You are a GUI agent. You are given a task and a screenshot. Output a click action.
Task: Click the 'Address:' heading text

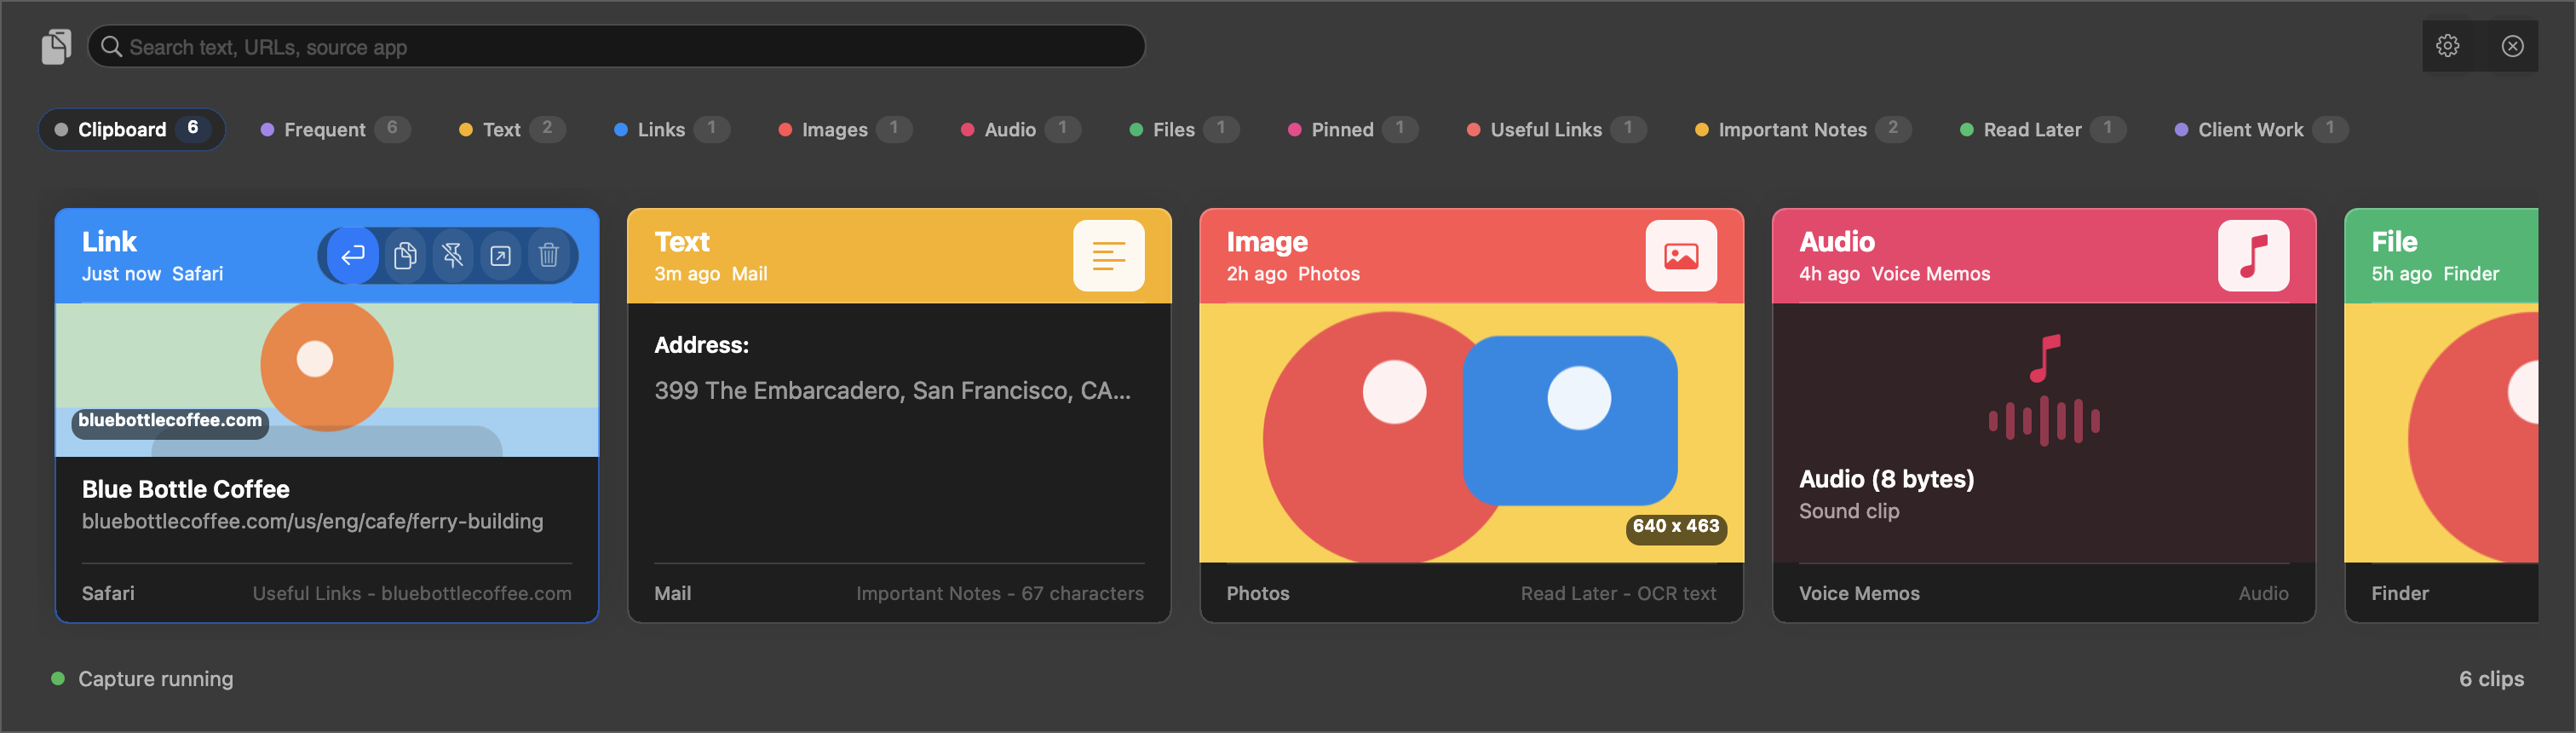point(701,345)
